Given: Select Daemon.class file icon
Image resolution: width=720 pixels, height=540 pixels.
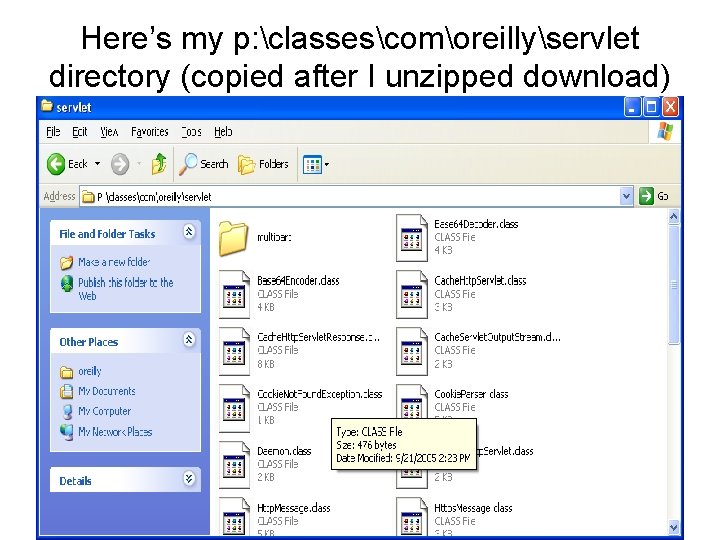Looking at the screenshot, I should (x=234, y=465).
